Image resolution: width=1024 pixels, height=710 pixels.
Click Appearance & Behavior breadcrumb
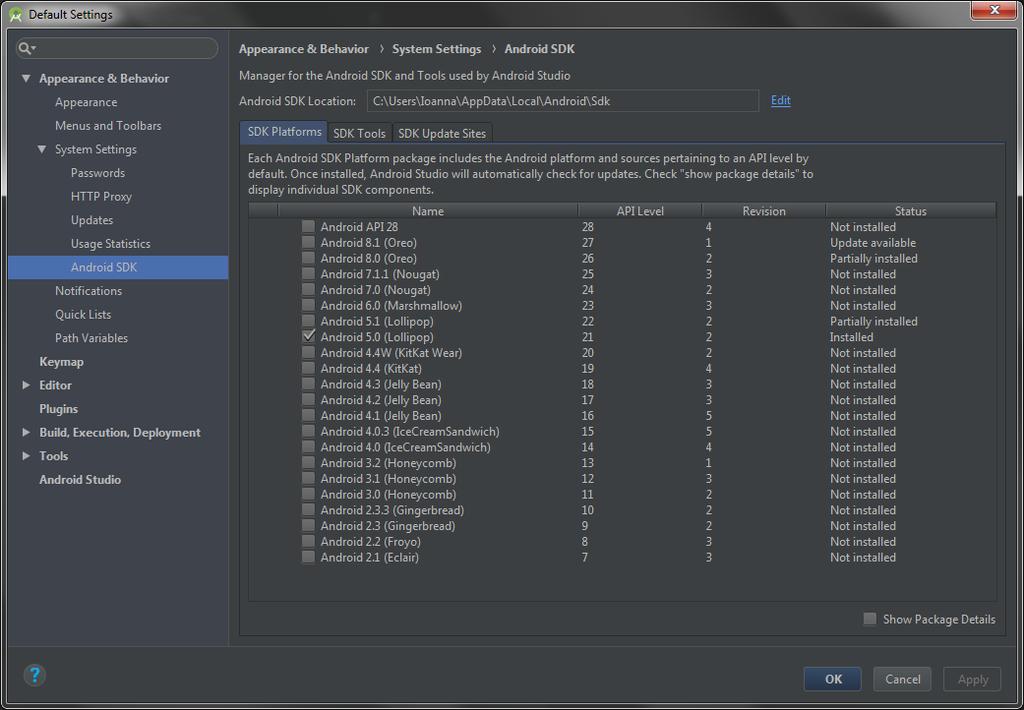click(x=304, y=49)
